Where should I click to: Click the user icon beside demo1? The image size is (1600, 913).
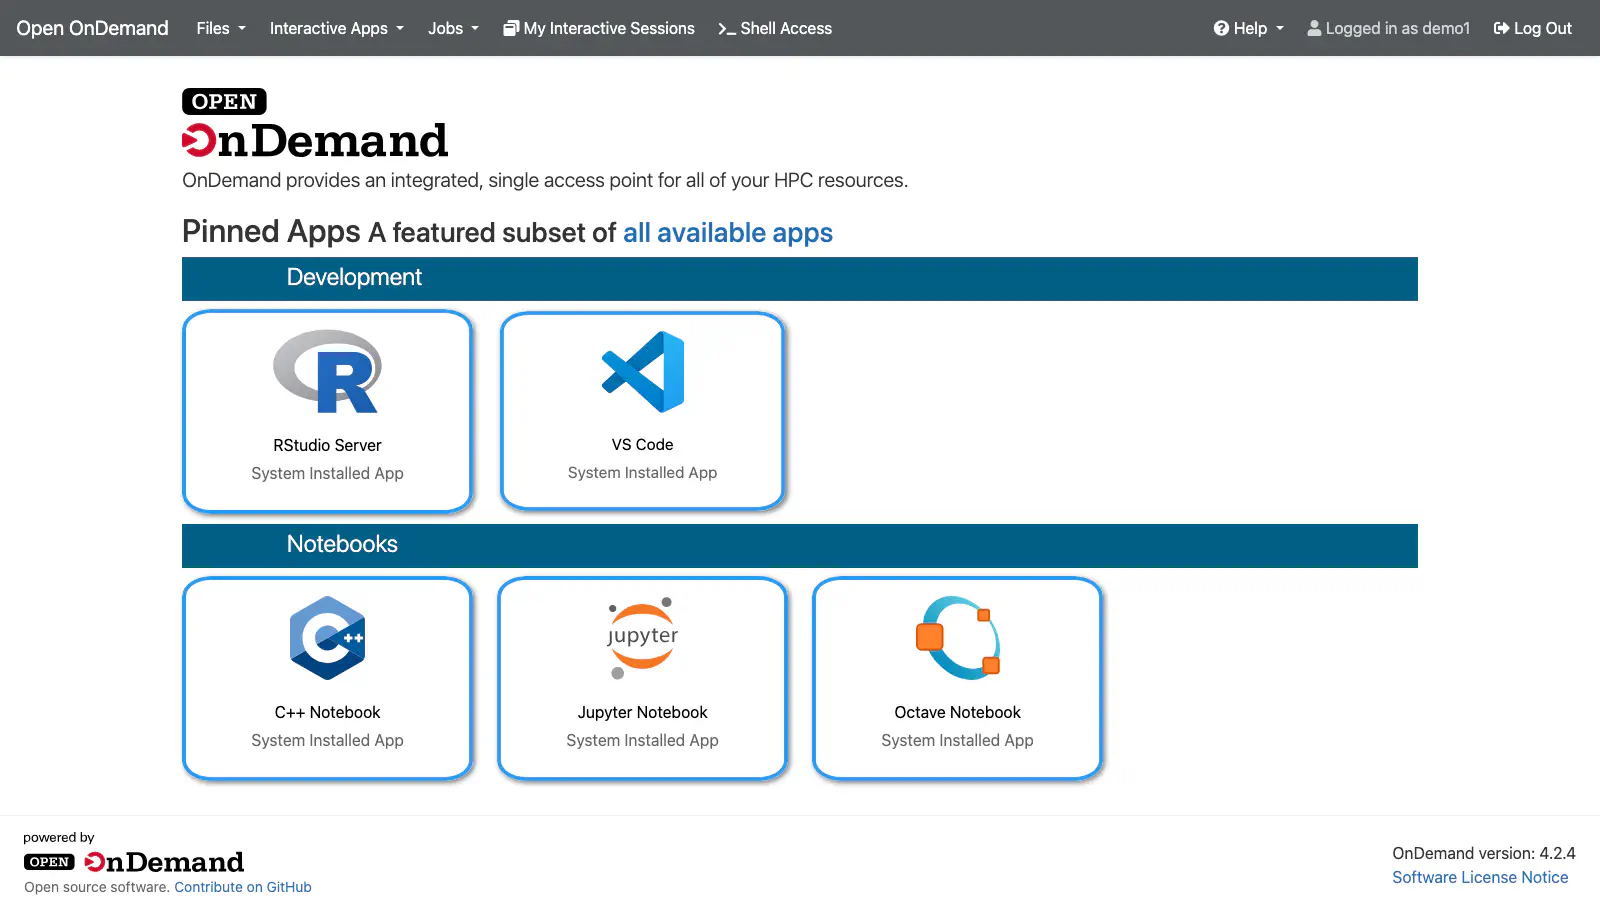tap(1314, 28)
